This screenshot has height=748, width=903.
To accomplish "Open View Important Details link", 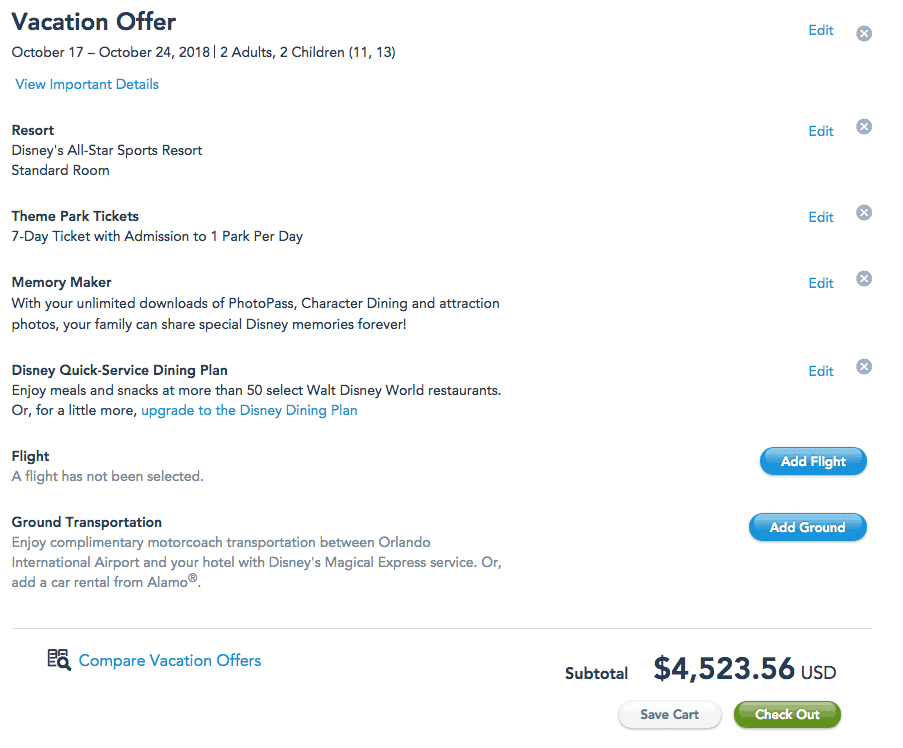I will click(x=87, y=84).
